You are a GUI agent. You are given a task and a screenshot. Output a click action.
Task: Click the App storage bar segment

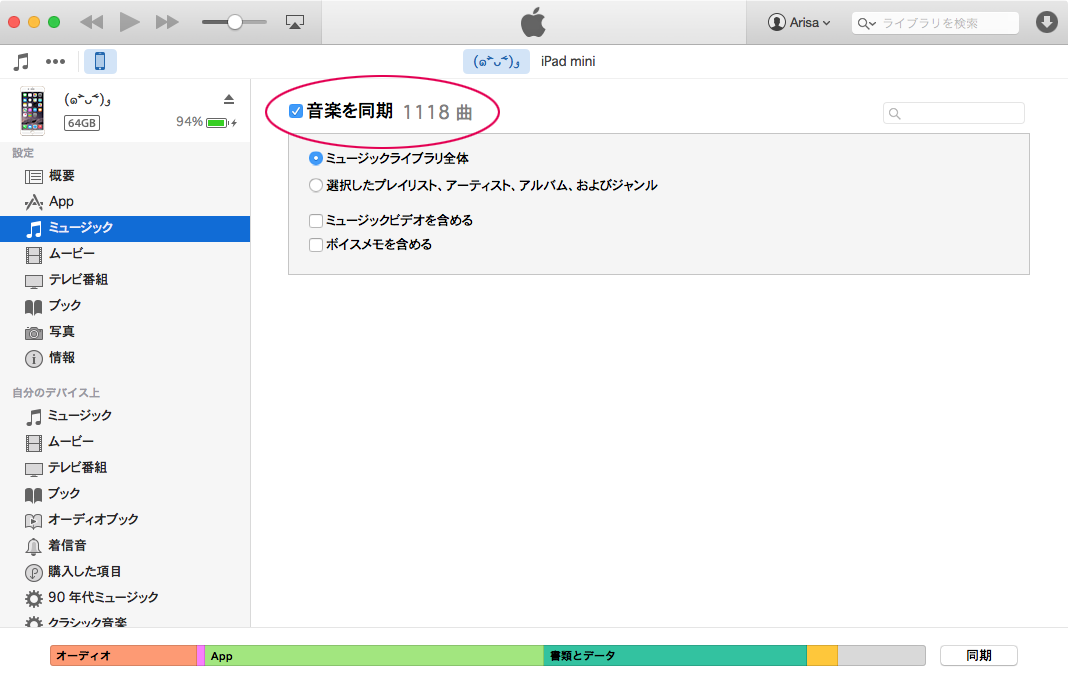pos(374,656)
